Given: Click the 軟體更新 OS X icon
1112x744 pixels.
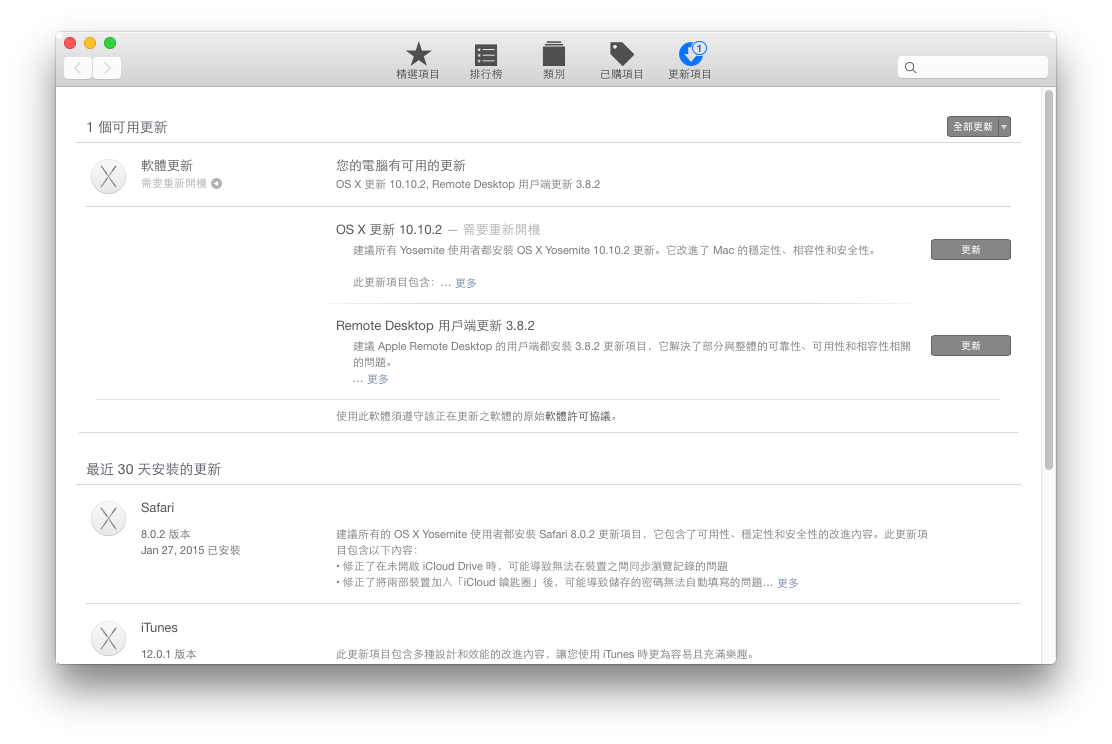Looking at the screenshot, I should pyautogui.click(x=109, y=177).
